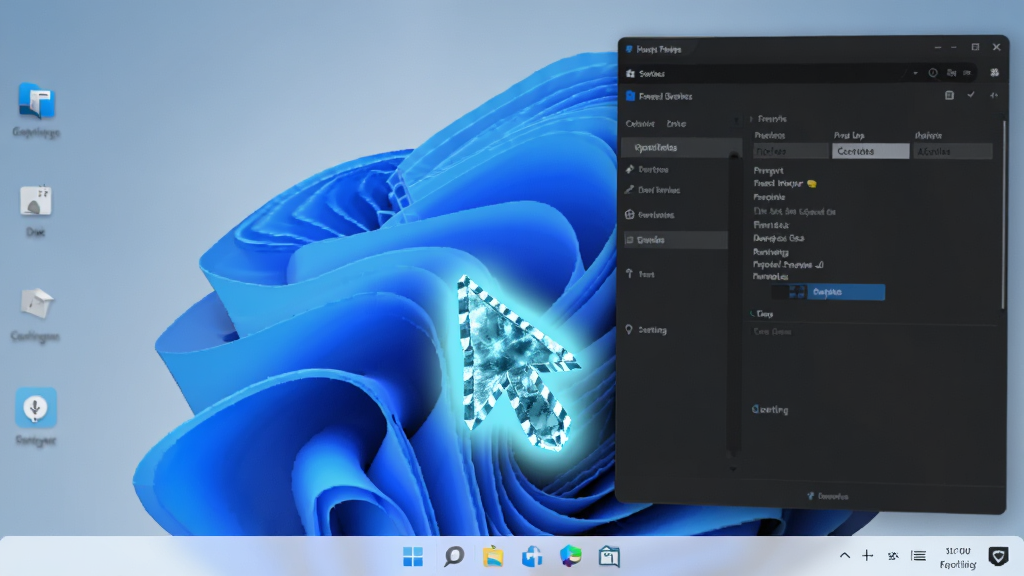Open the taskbar clock
The height and width of the screenshot is (576, 1024).
point(958,557)
